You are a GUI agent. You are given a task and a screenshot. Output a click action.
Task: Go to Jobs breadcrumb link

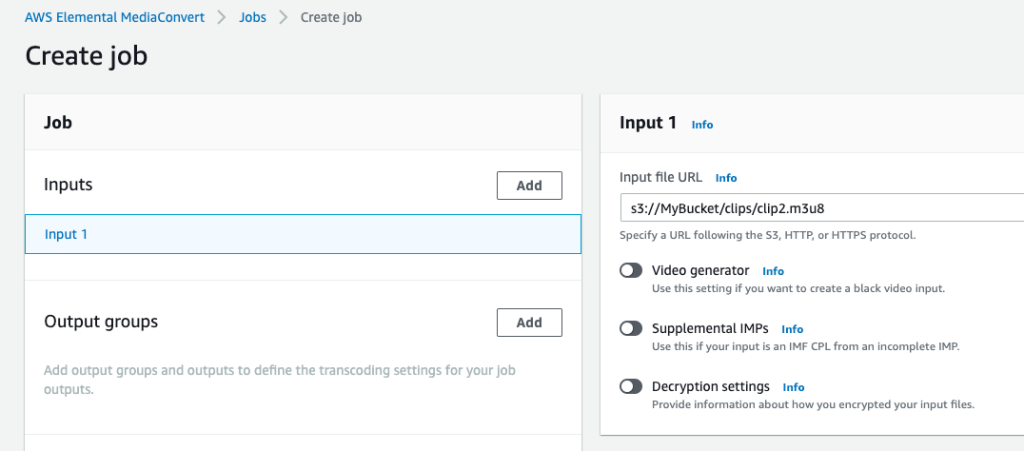pyautogui.click(x=252, y=18)
